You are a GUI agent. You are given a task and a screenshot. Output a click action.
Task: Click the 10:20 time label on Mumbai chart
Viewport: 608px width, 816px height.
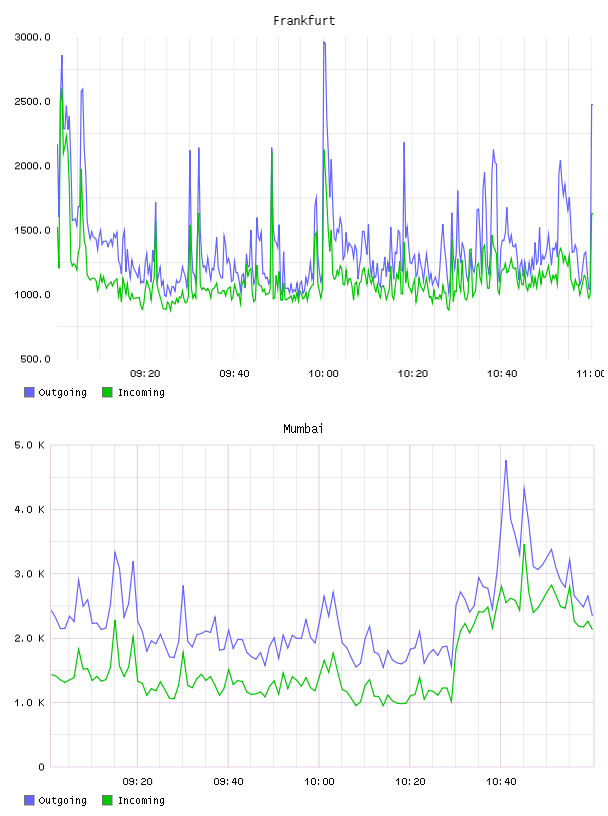point(410,782)
